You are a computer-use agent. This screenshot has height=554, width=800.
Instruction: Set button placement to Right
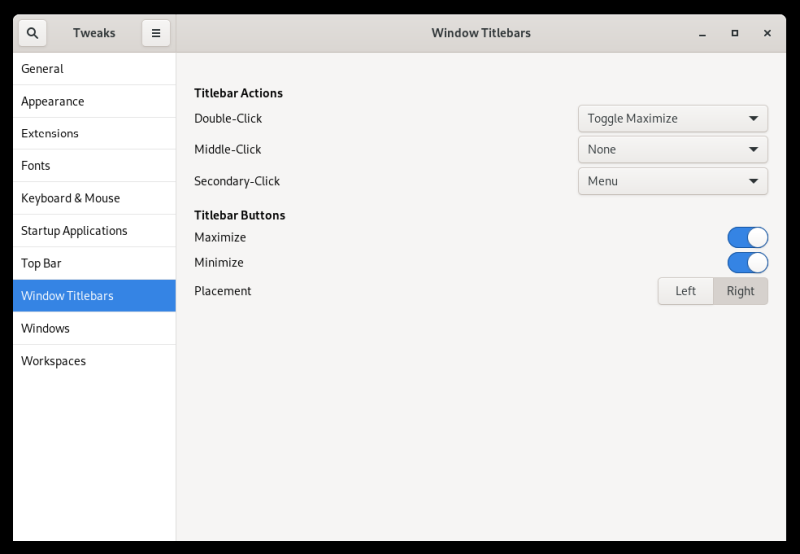741,291
